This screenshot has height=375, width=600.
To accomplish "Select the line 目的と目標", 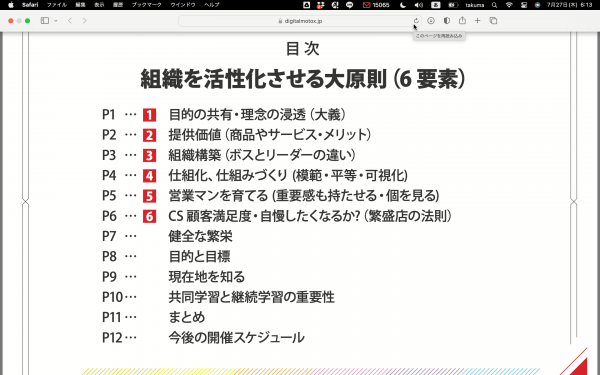I will pos(200,256).
